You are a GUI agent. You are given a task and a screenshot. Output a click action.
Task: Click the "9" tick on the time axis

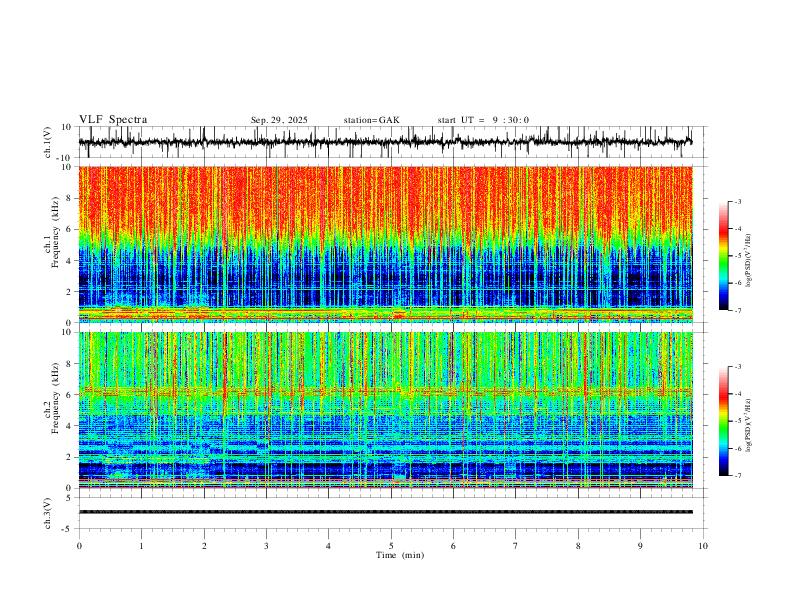coord(640,546)
